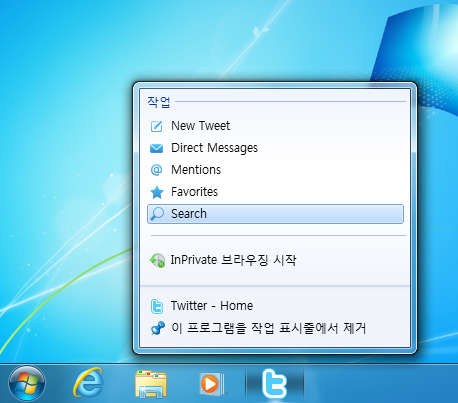The height and width of the screenshot is (403, 458).
Task: Start InPrivate 브라우징 시작 session
Action: [275, 260]
